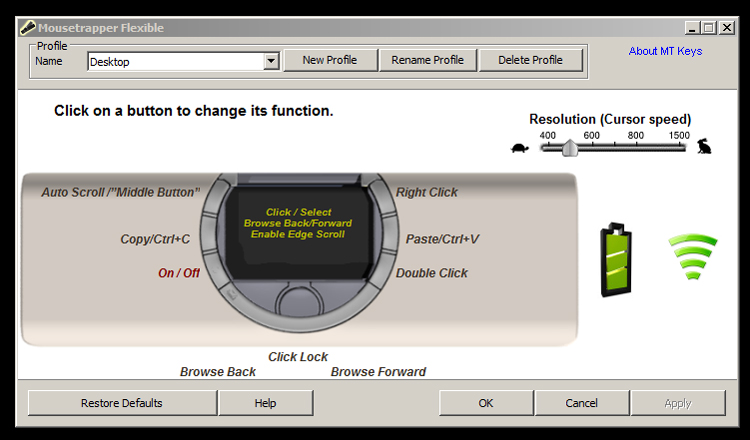Screen dimensions: 750x440
Task: Click the battery level icon
Action: coord(616,260)
